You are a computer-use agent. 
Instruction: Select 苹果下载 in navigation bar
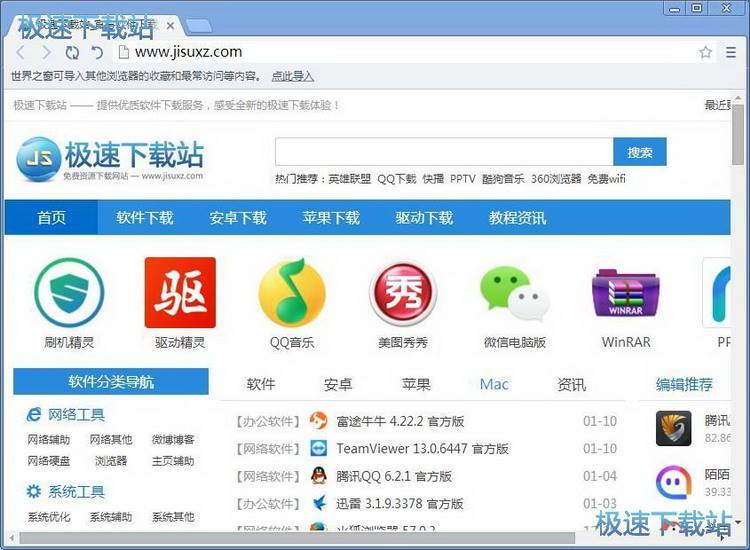331,218
